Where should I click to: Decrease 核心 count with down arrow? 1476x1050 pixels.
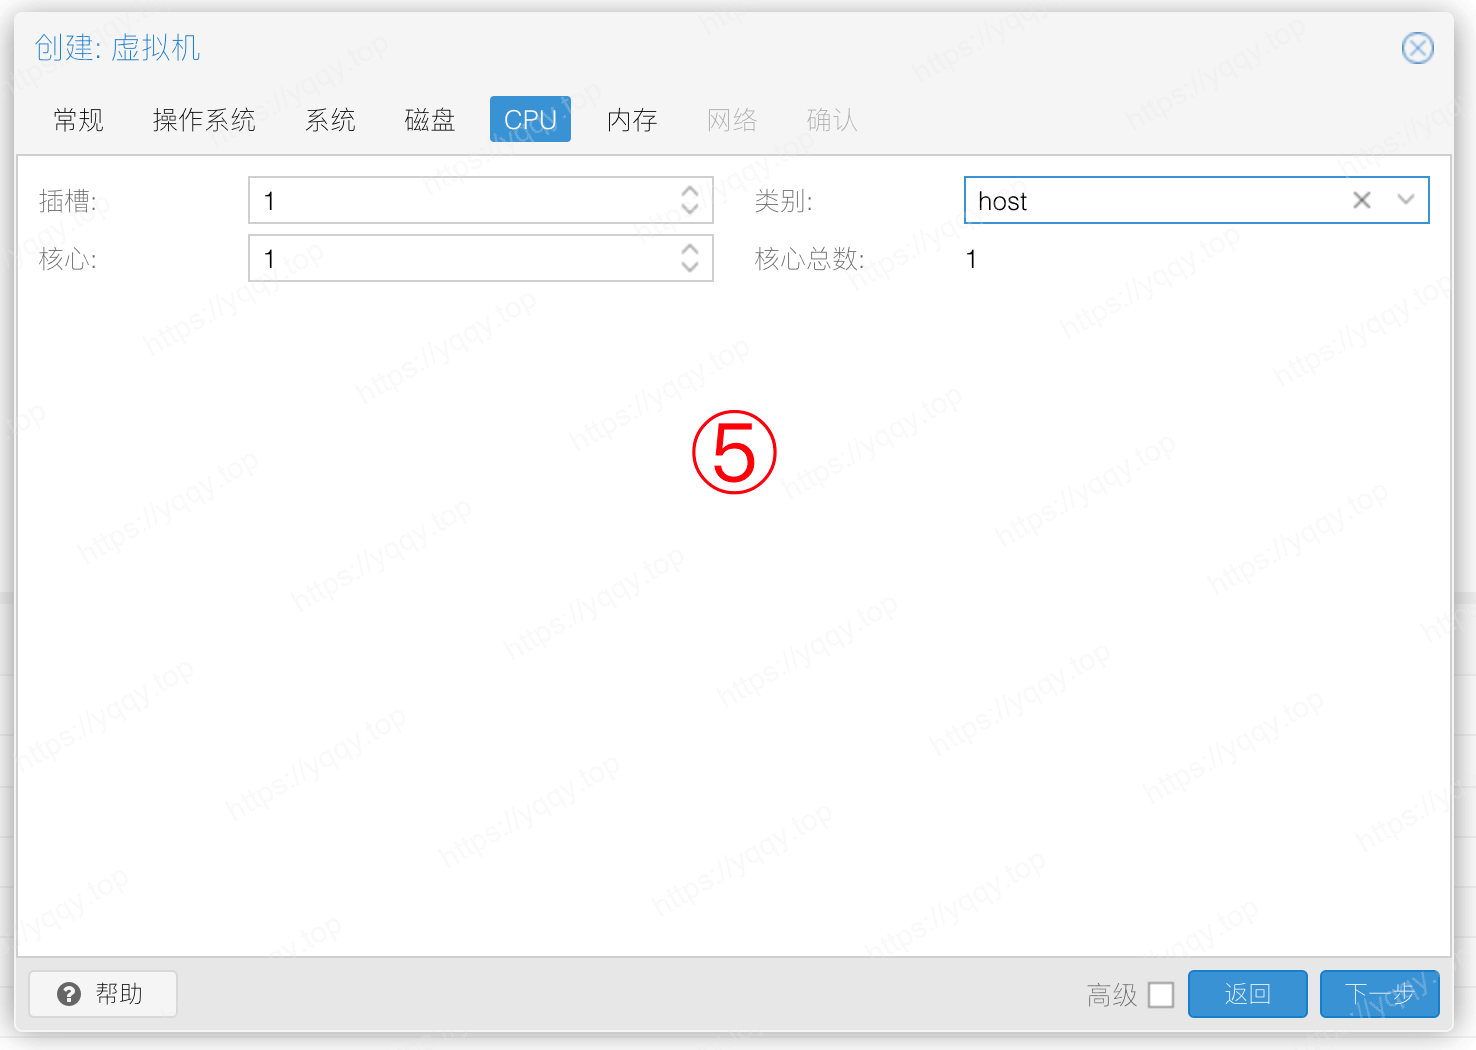[689, 267]
